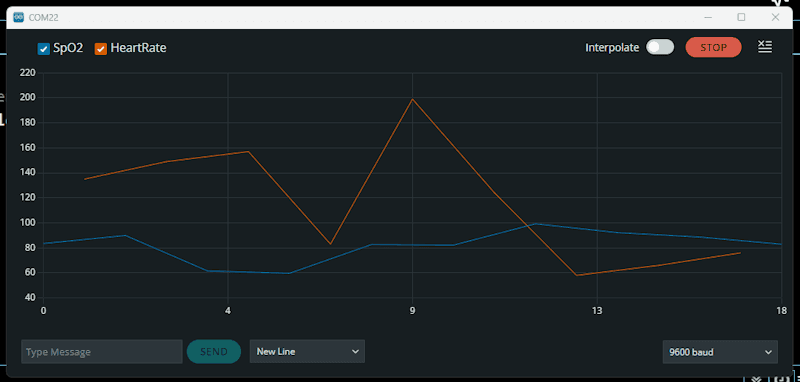Click the clear output lines icon
This screenshot has height=382, width=800.
(765, 47)
